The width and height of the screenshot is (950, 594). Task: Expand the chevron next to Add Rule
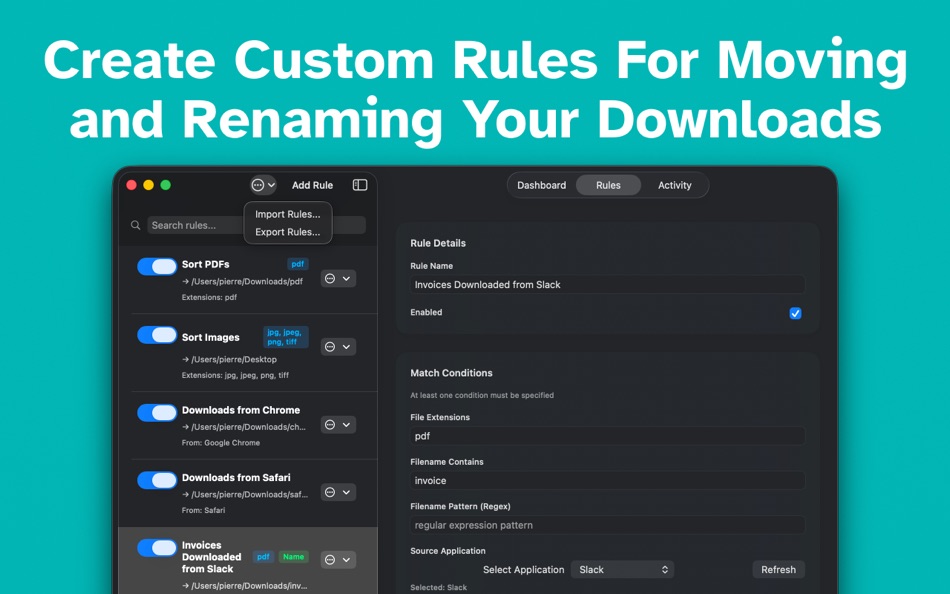coord(271,185)
